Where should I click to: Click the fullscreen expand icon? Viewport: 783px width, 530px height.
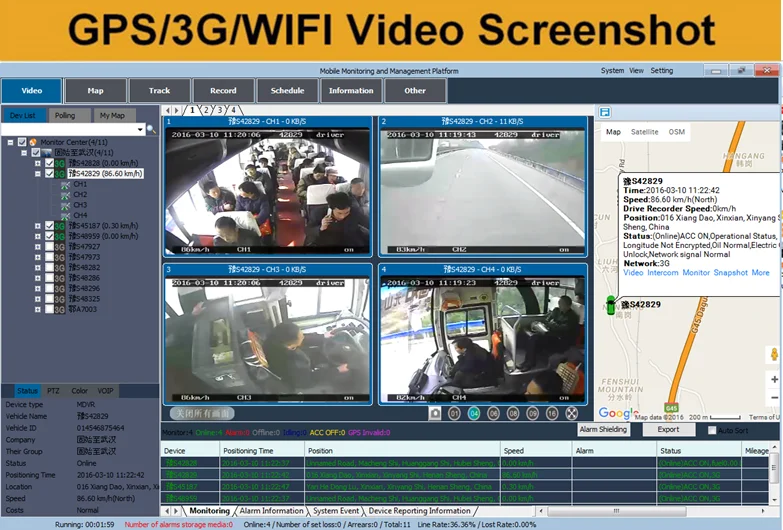pos(571,412)
